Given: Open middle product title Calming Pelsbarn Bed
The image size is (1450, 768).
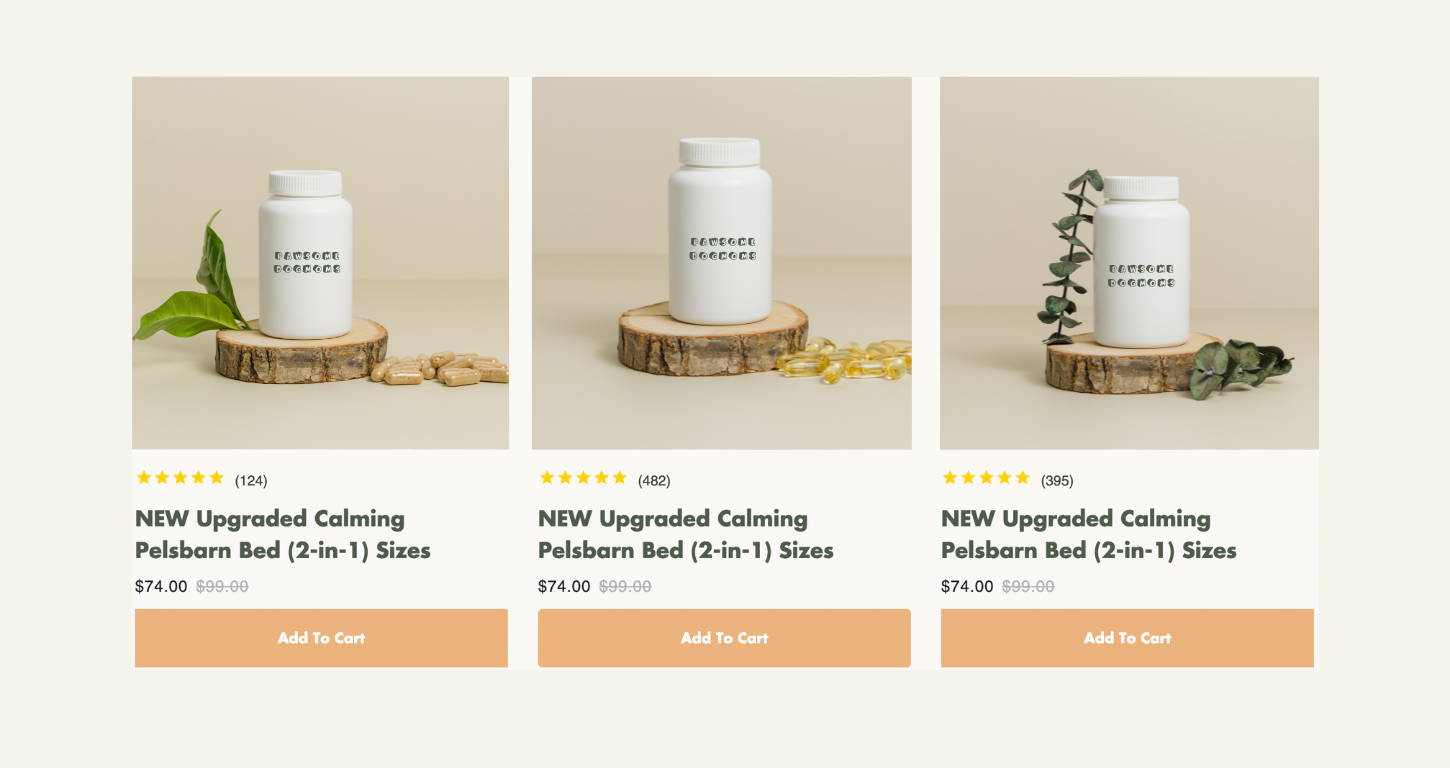Looking at the screenshot, I should [686, 534].
